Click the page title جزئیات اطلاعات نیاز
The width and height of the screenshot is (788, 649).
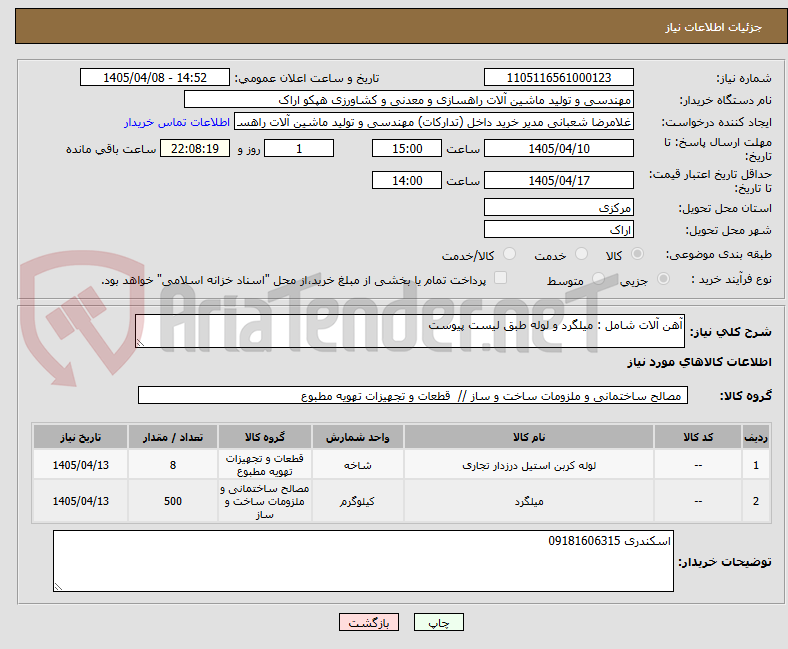714,27
